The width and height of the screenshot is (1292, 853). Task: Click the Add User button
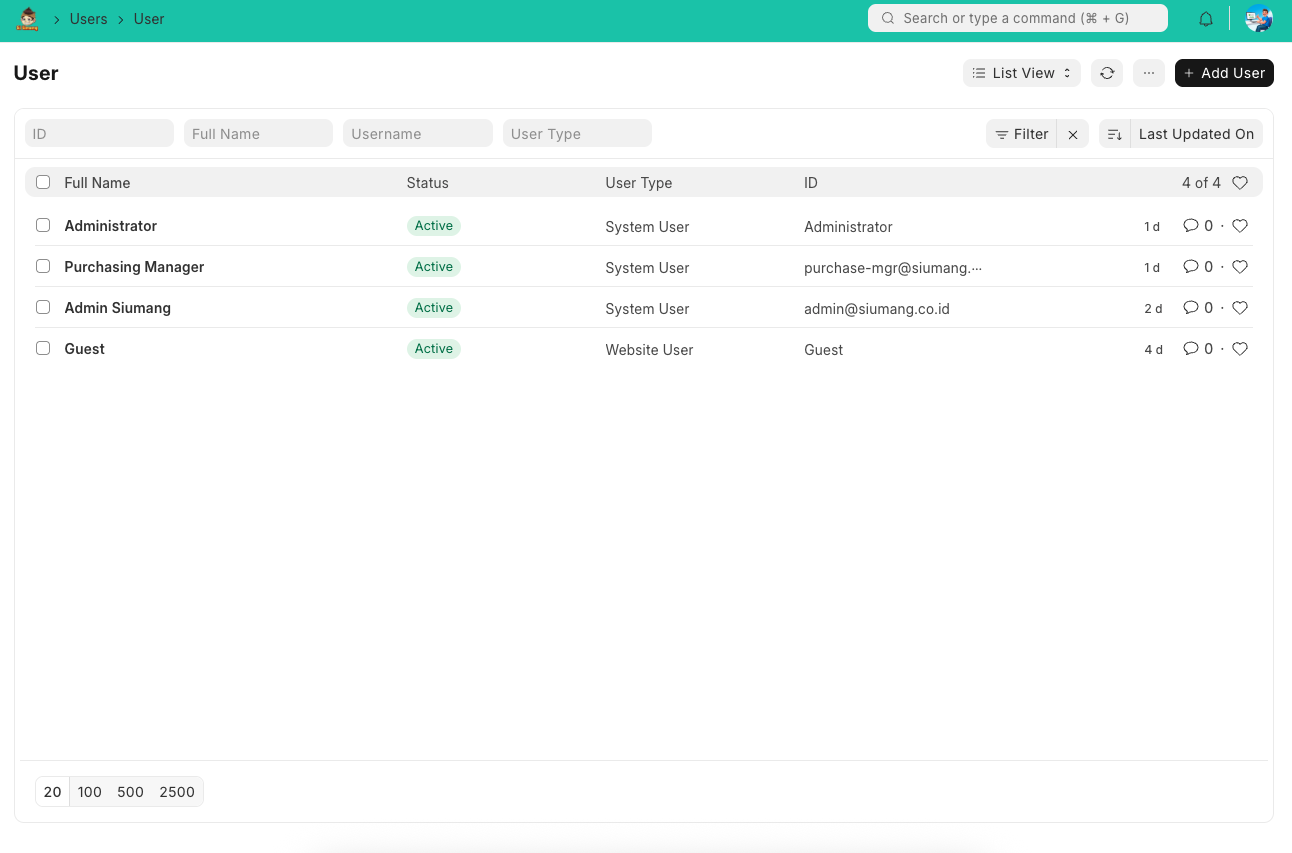[x=1224, y=73]
